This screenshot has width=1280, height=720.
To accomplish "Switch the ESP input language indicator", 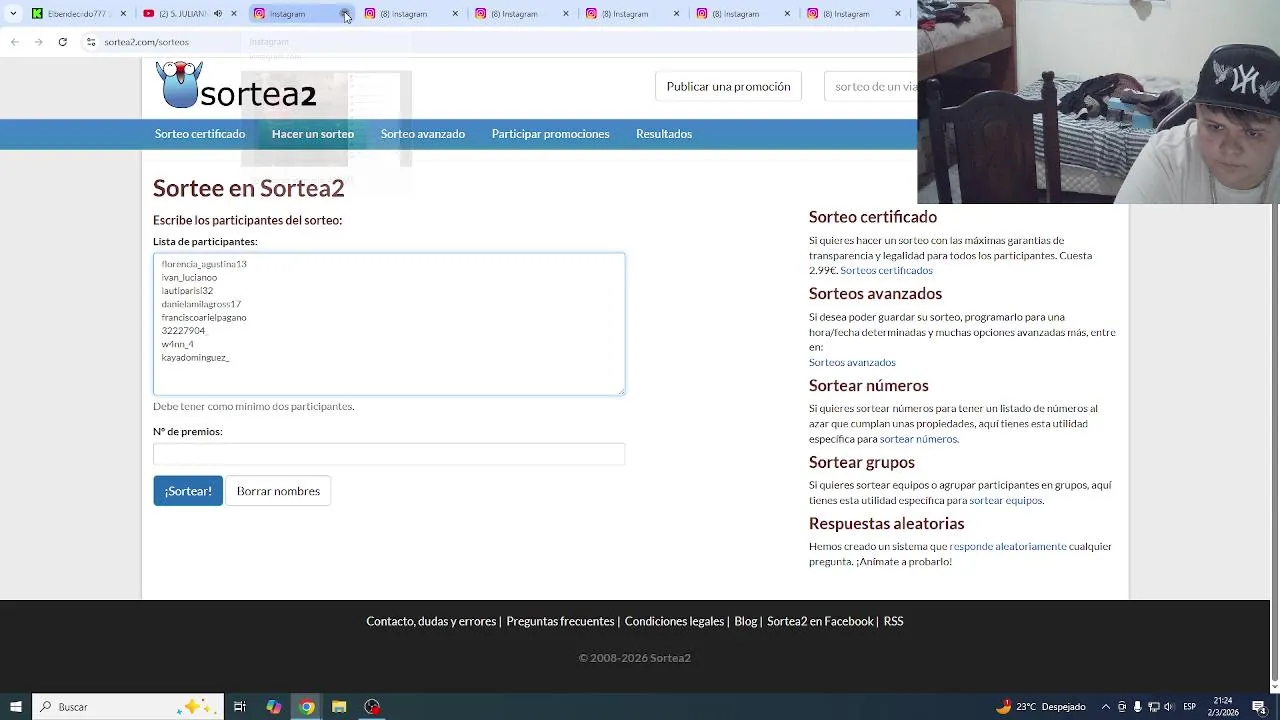I will (x=1189, y=707).
